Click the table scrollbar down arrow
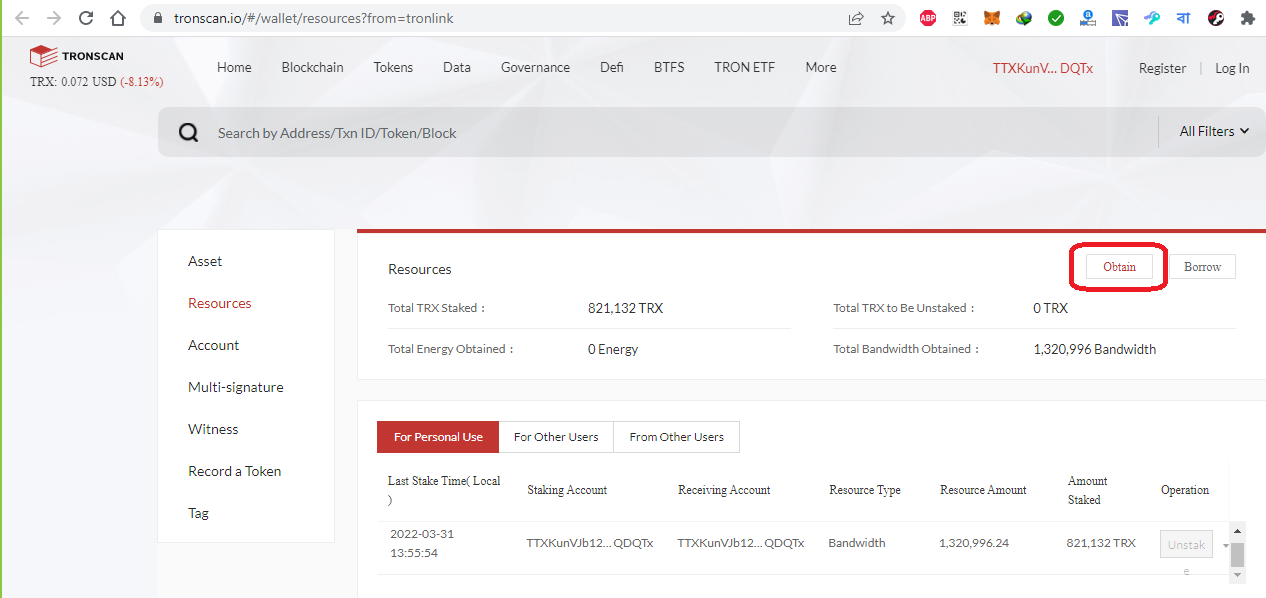The image size is (1266, 598). coord(1237,574)
